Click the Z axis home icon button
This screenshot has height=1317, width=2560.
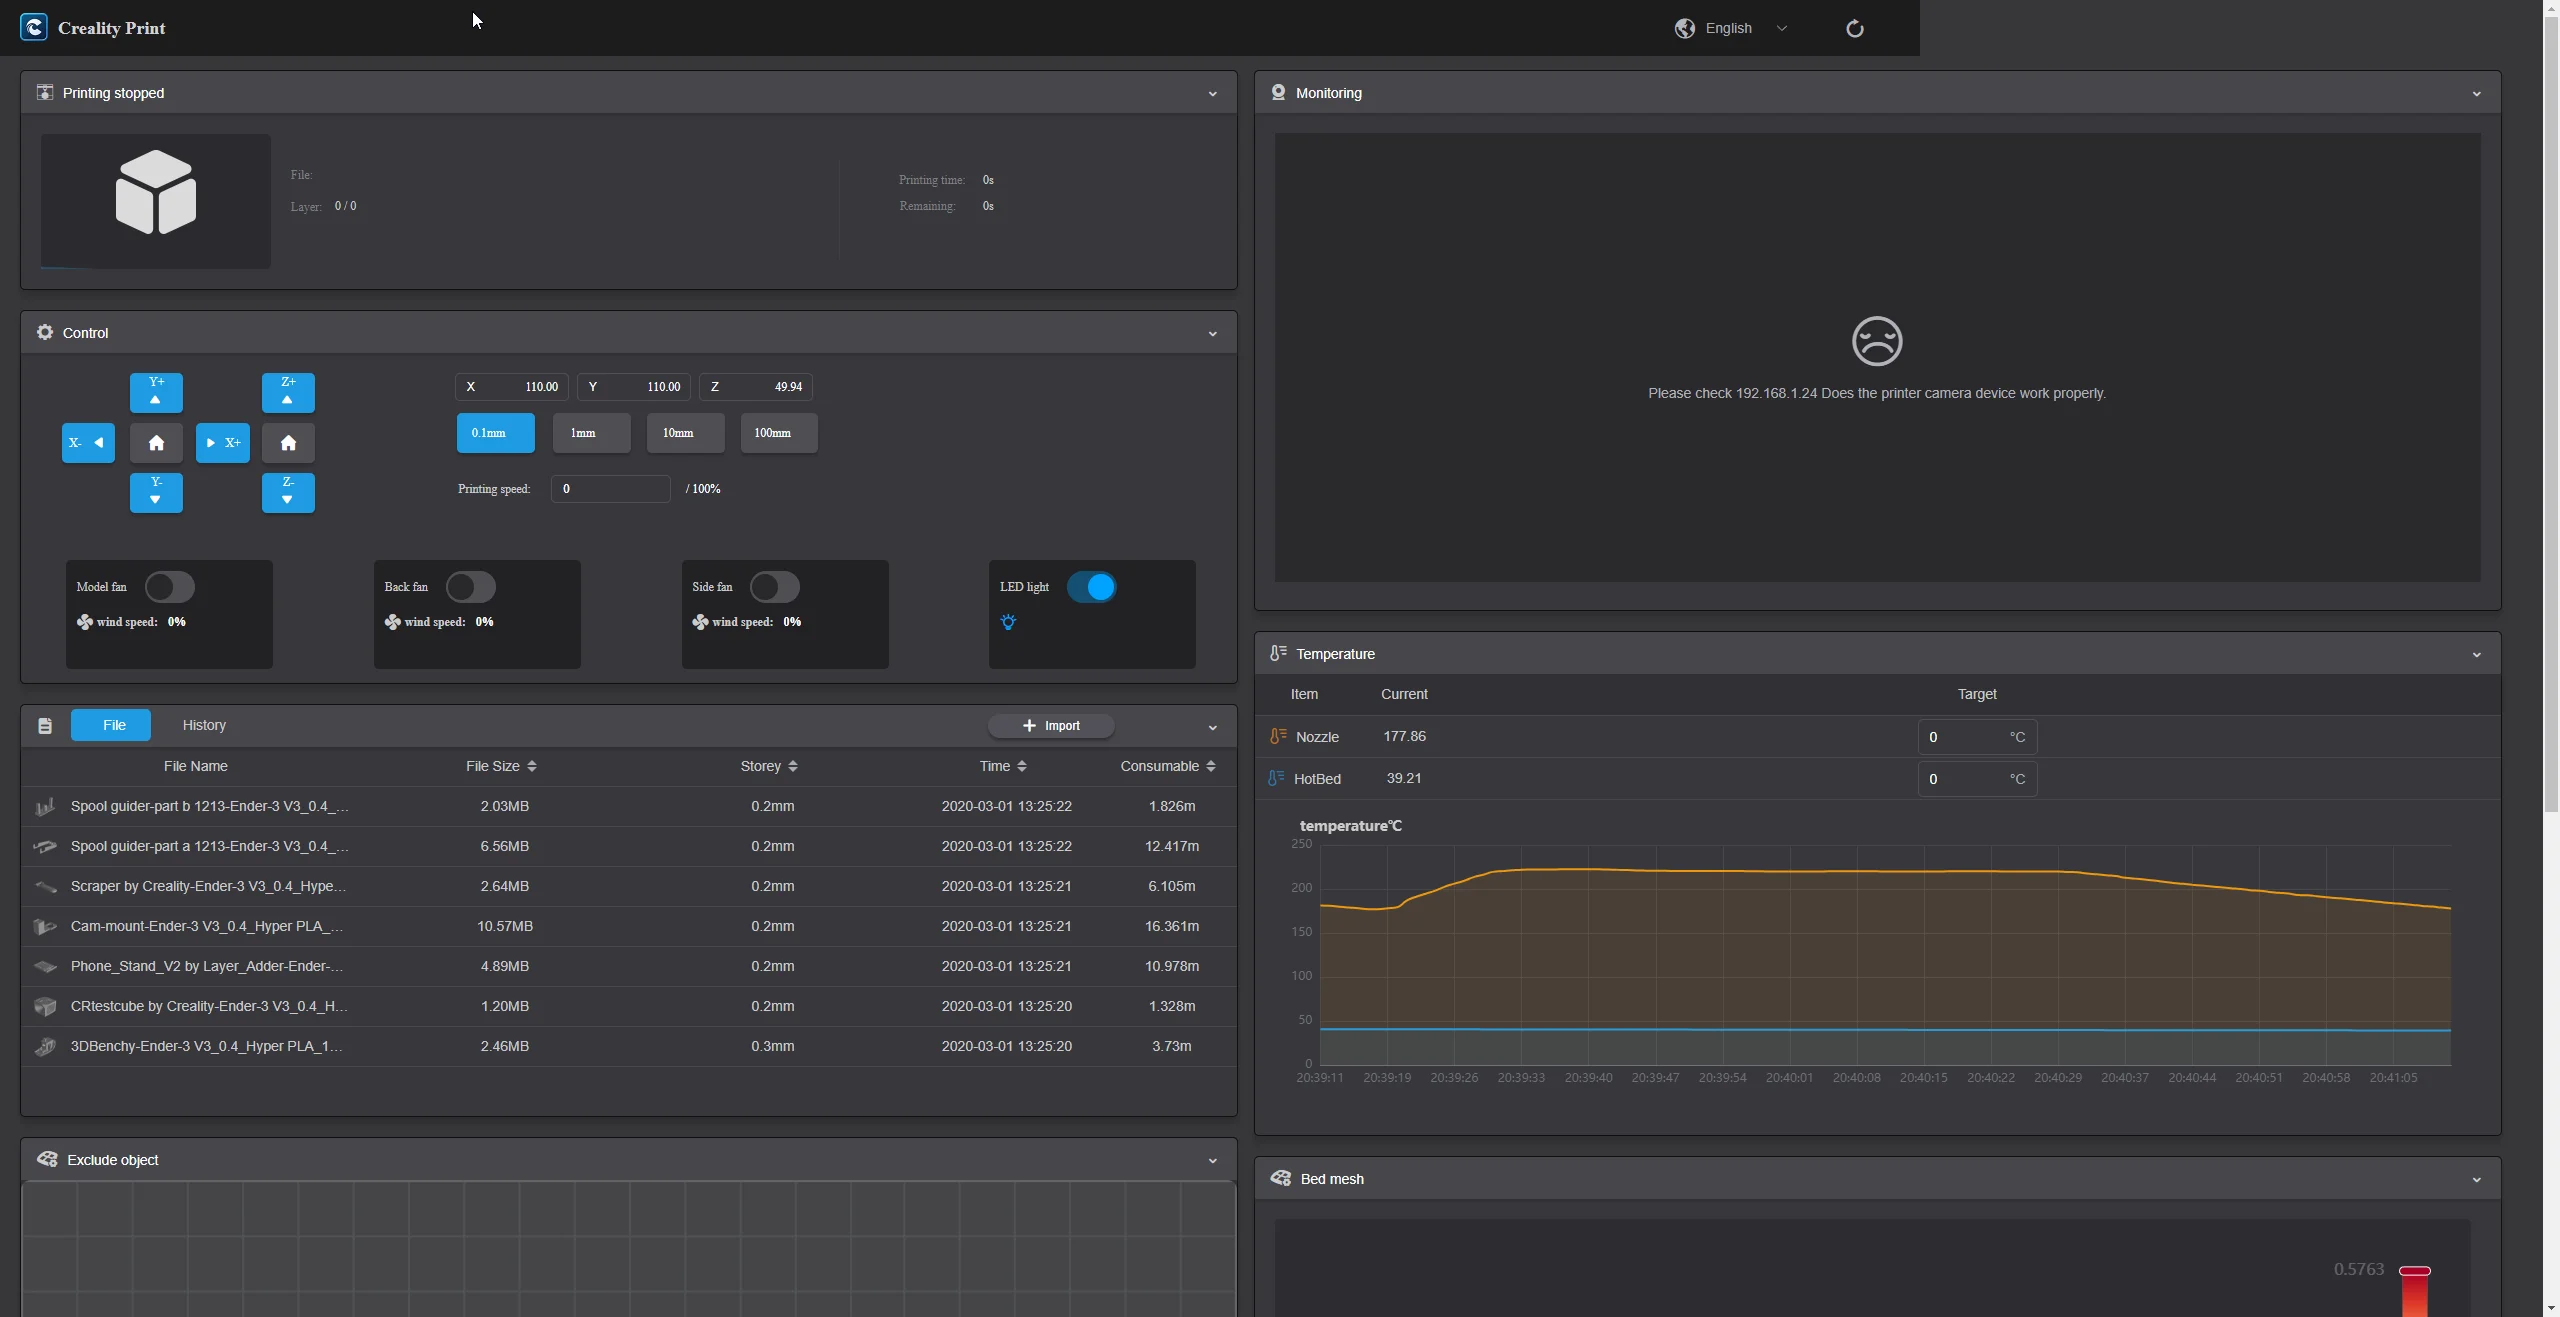288,443
